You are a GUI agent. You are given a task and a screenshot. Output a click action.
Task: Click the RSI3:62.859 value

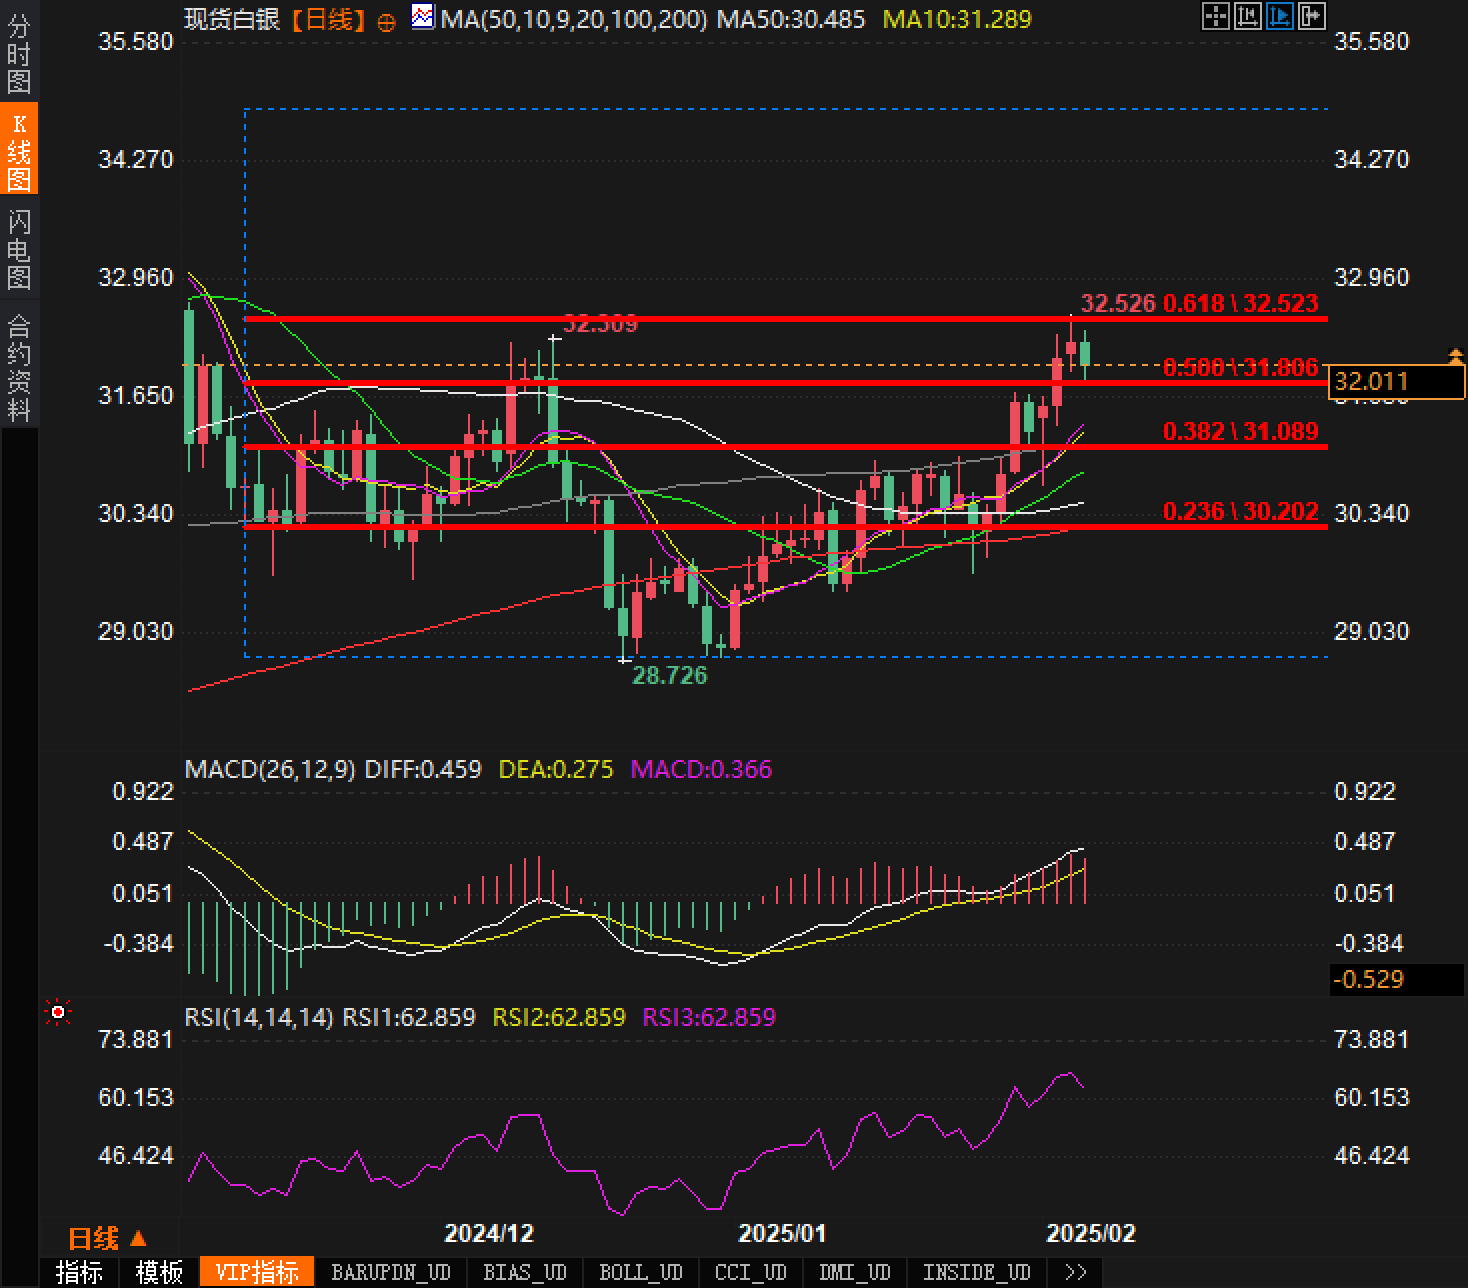coord(709,1017)
